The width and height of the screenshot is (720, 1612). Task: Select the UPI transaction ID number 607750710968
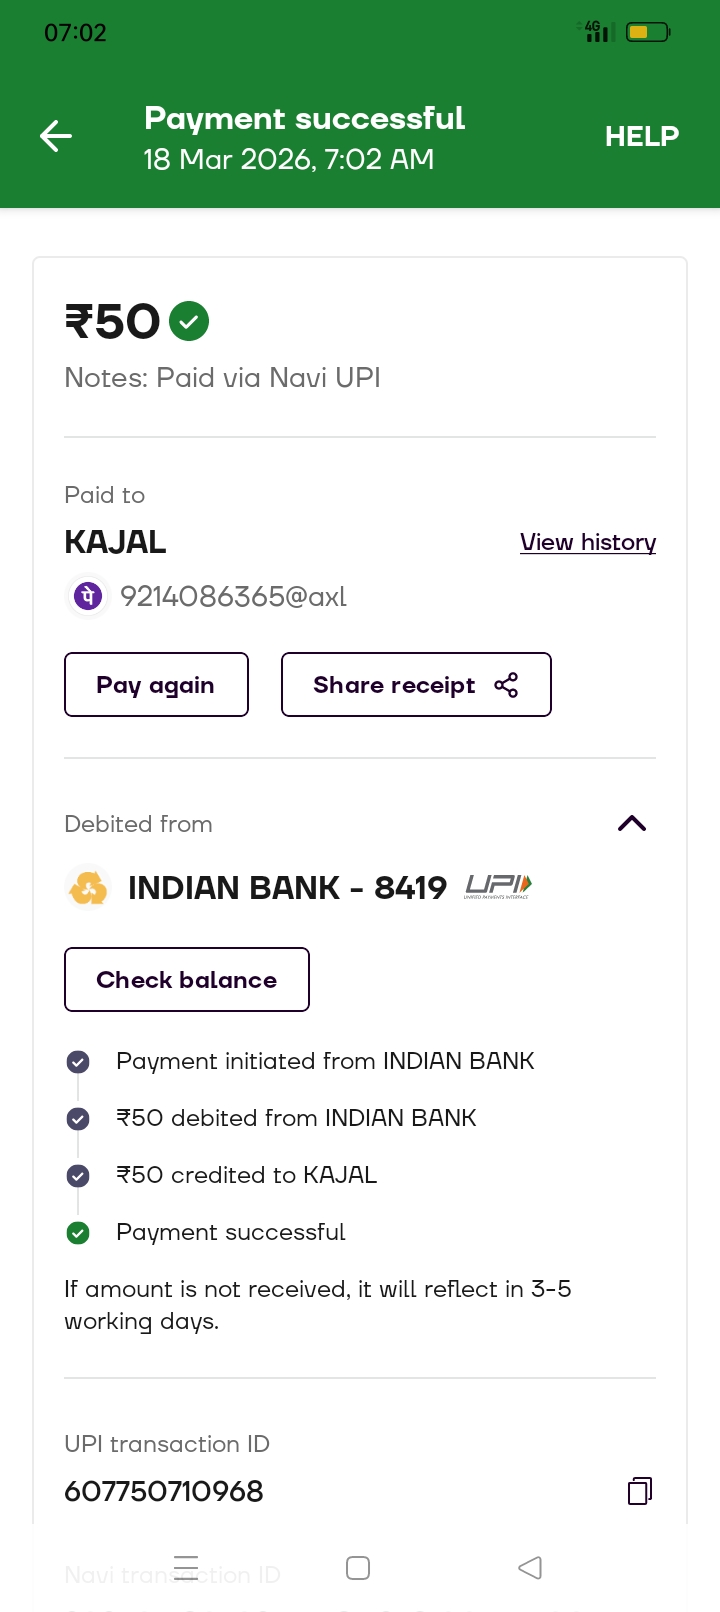pos(164,1491)
